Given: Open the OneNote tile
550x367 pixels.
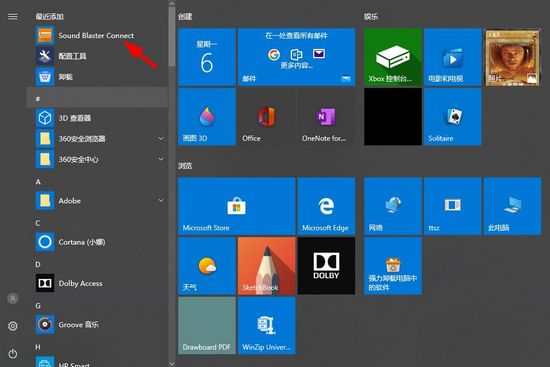Looking at the screenshot, I should coord(326,117).
